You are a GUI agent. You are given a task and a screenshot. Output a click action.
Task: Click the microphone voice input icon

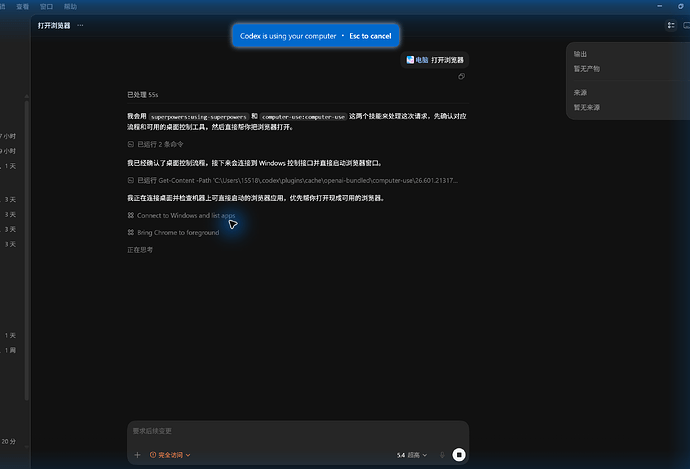[x=442, y=455]
